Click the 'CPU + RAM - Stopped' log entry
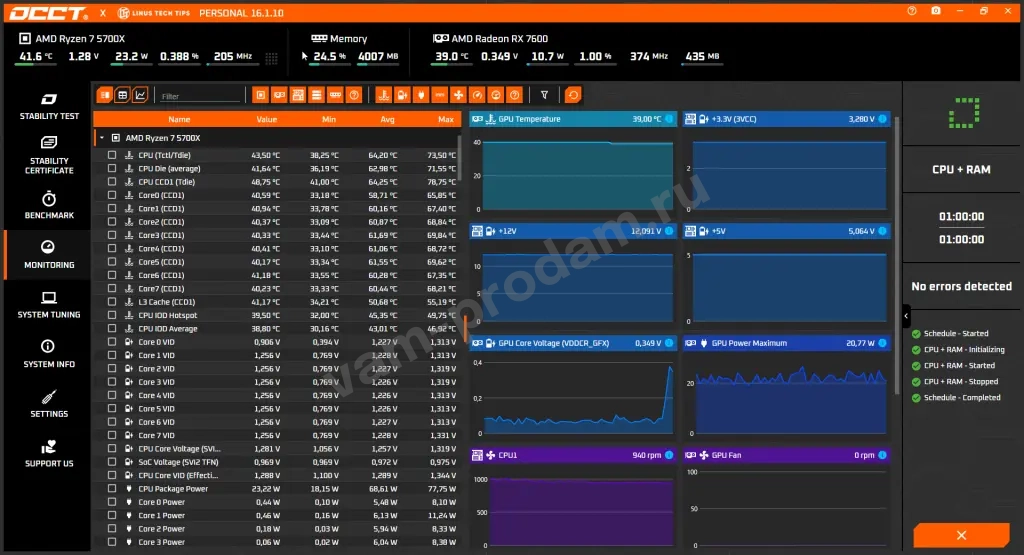The image size is (1024, 555). pos(961,381)
